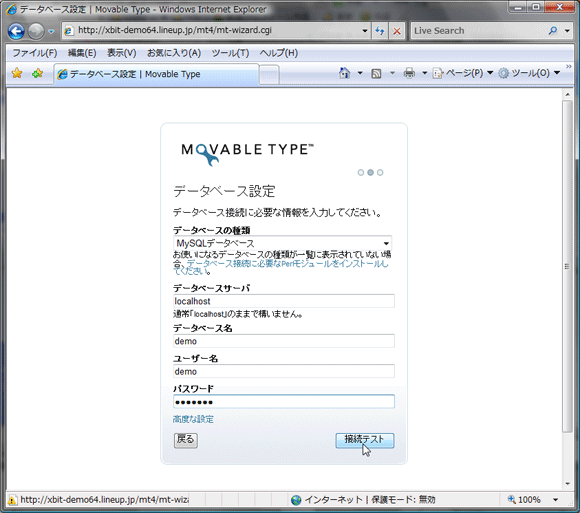Click the パスワード field

[x=284, y=402]
